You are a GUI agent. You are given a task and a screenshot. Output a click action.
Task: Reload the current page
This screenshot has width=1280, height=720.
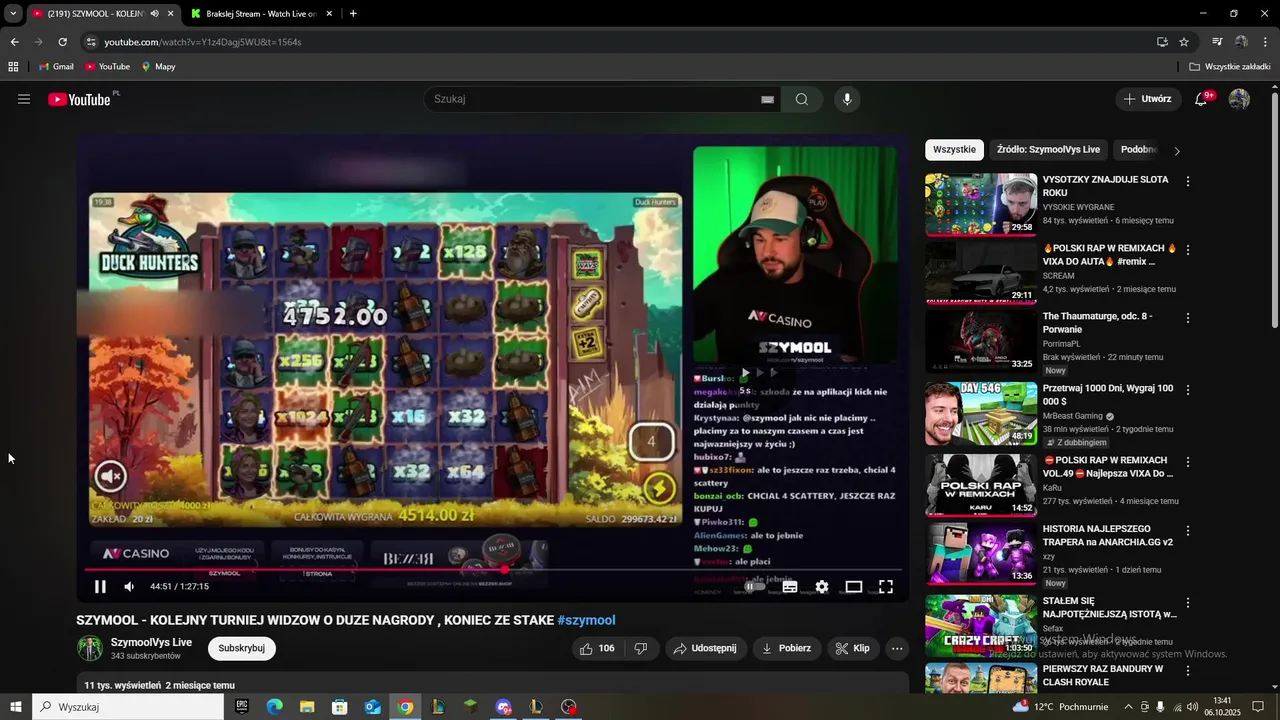62,42
